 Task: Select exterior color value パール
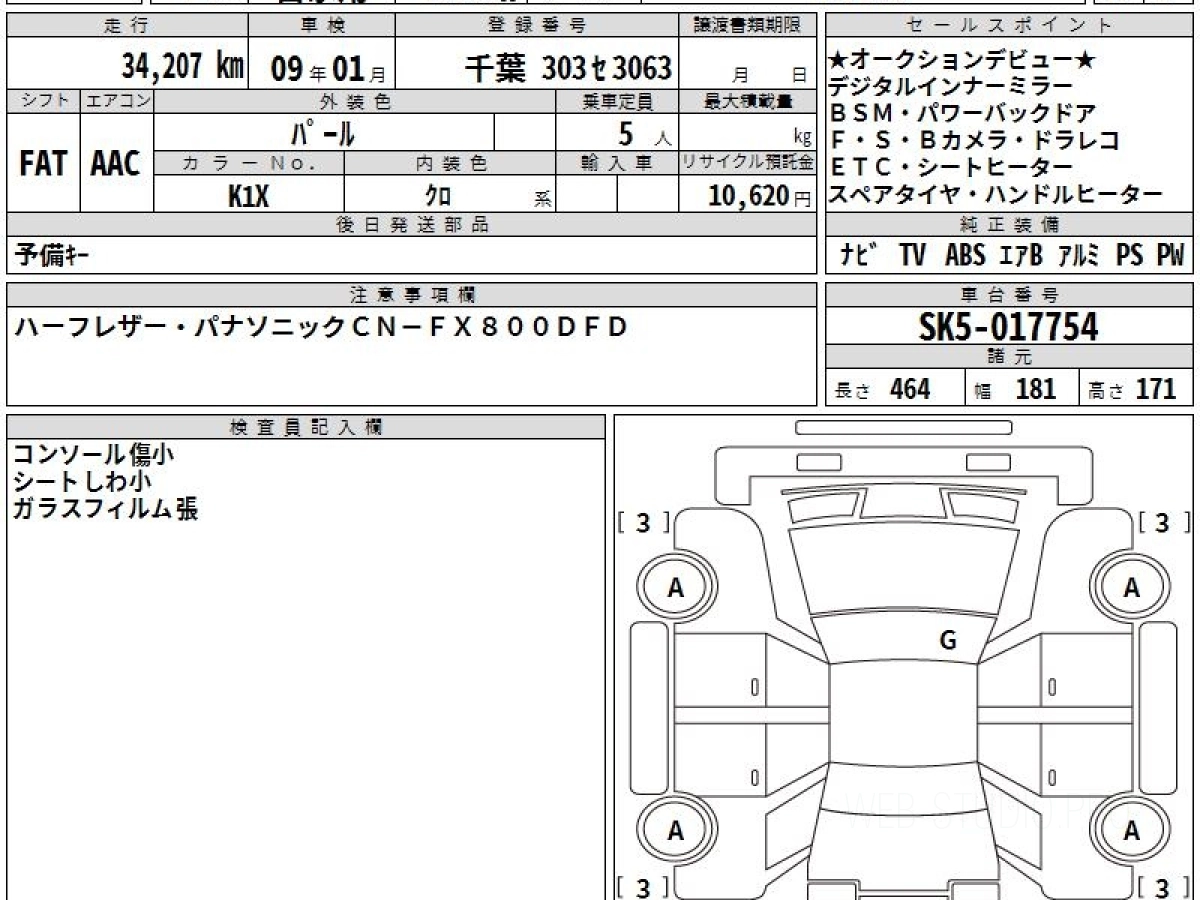323,132
